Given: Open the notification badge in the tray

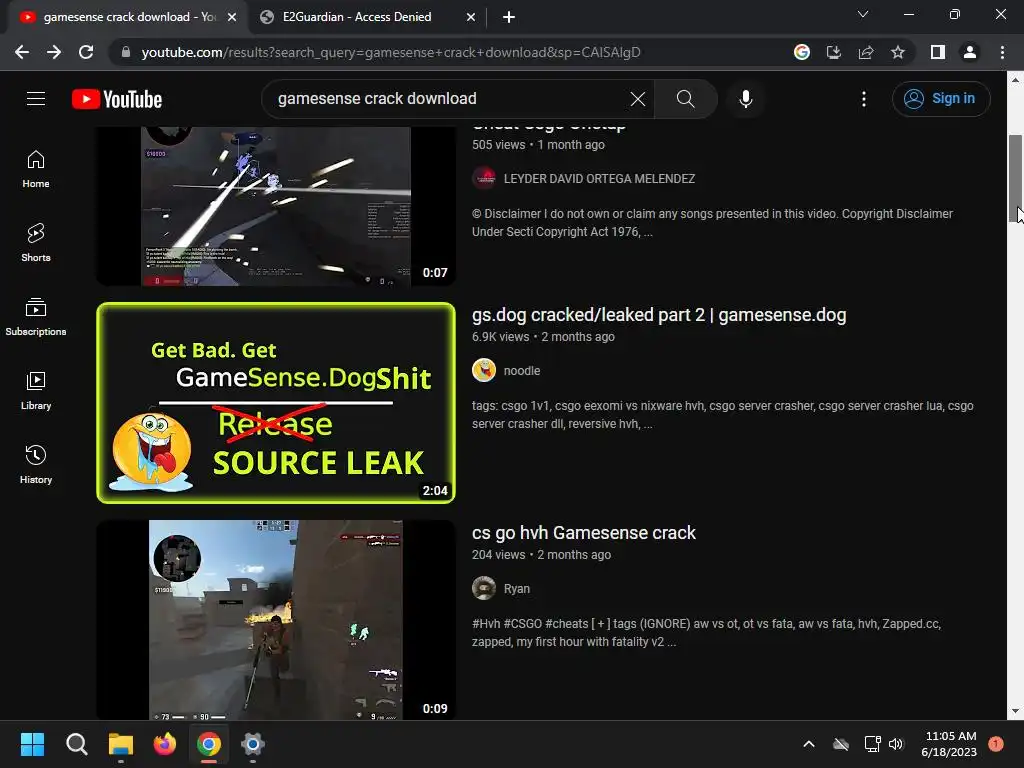Looking at the screenshot, I should 995,743.
